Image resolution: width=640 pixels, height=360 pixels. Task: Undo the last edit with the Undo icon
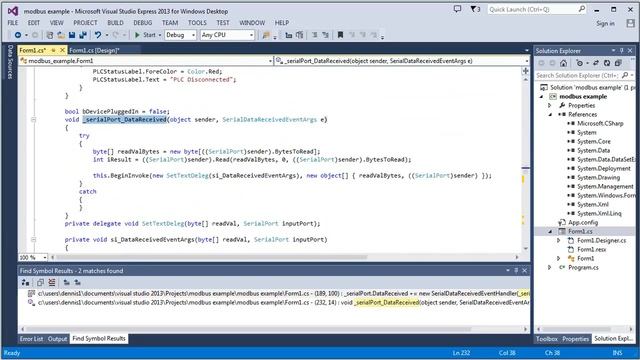pyautogui.click(x=98, y=35)
